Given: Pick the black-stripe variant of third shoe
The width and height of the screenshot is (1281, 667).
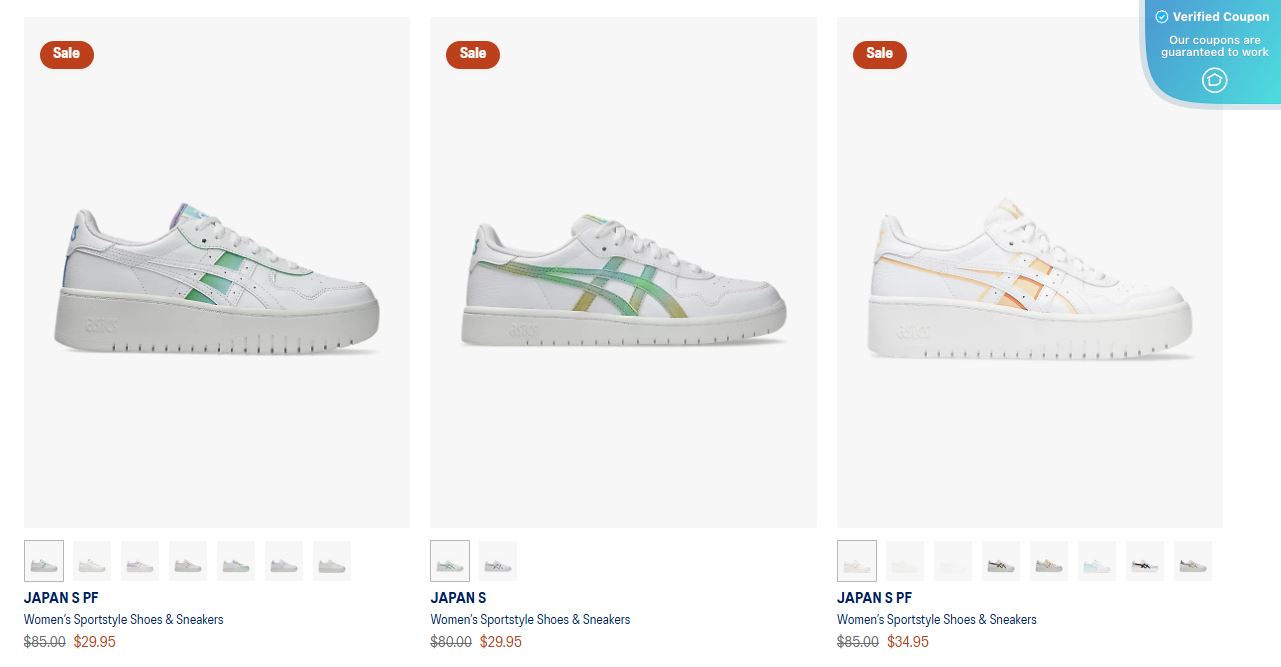Looking at the screenshot, I should pos(1145,561).
